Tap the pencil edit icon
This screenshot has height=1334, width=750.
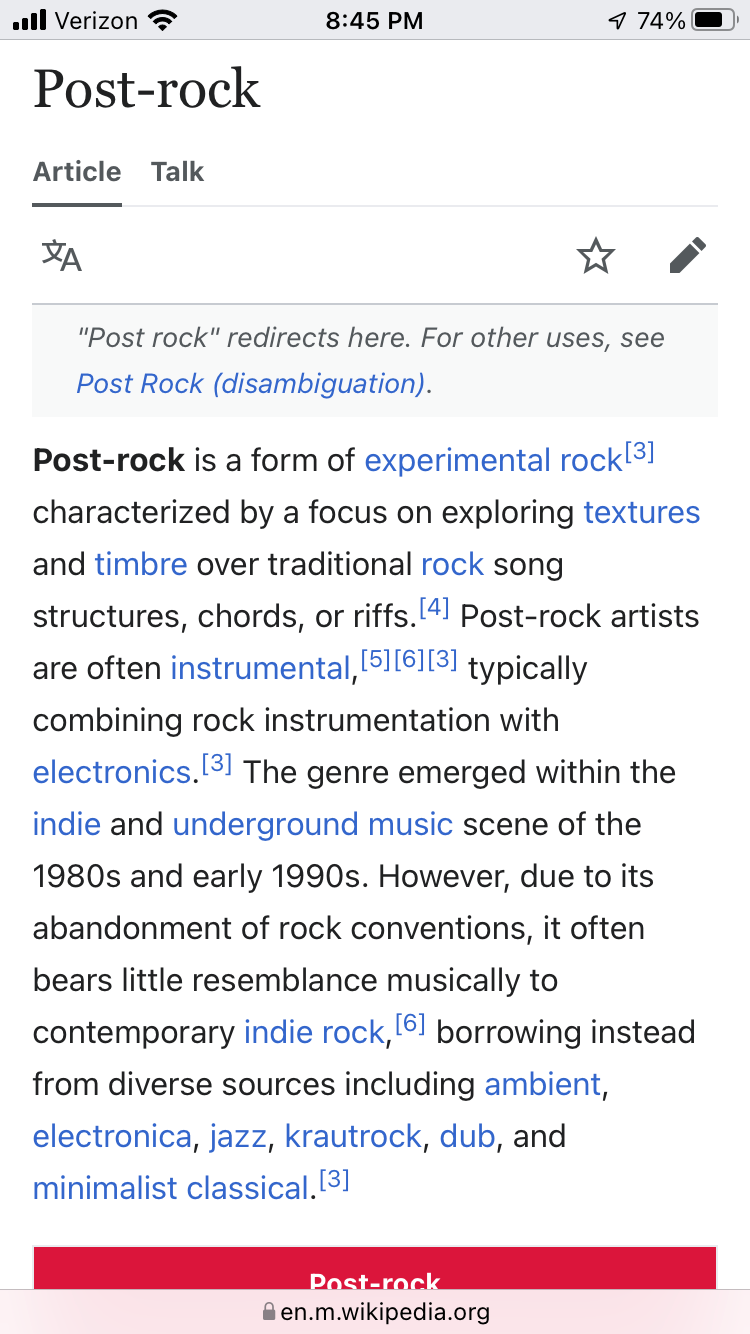[688, 256]
